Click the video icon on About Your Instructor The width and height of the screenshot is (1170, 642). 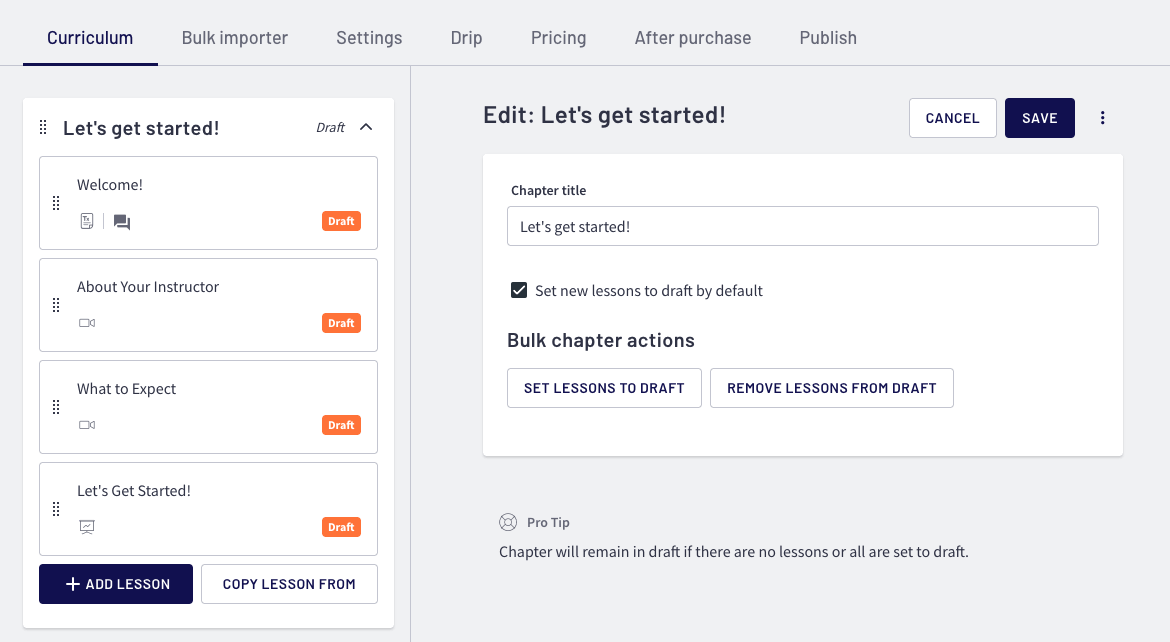coord(87,323)
